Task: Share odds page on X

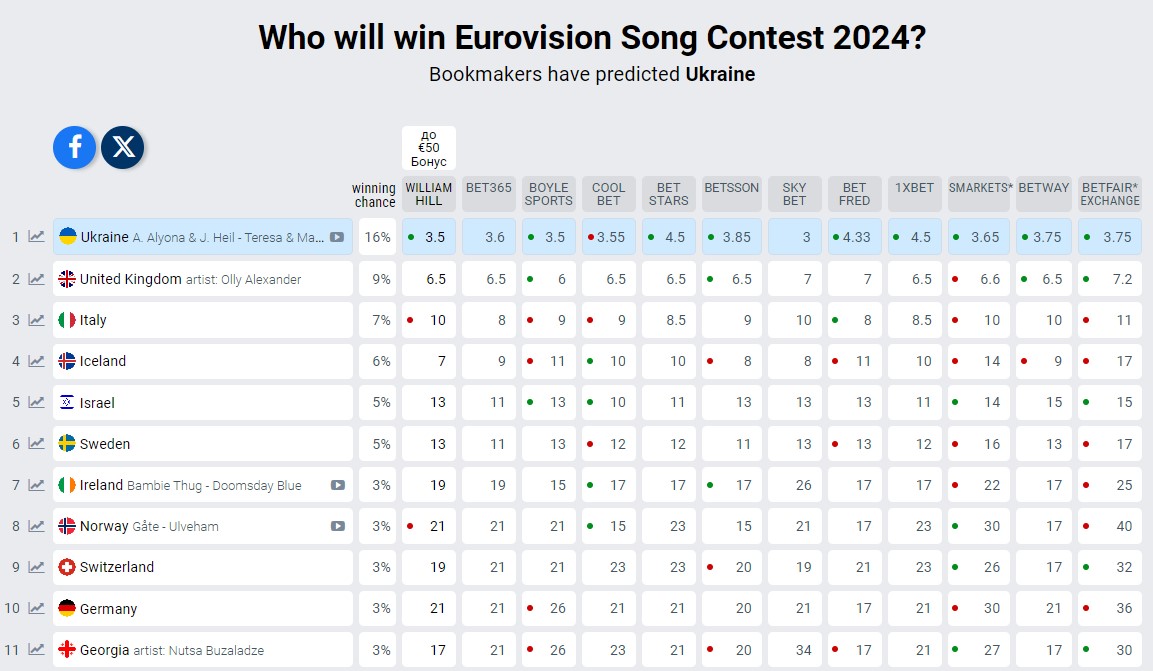Action: (x=123, y=148)
